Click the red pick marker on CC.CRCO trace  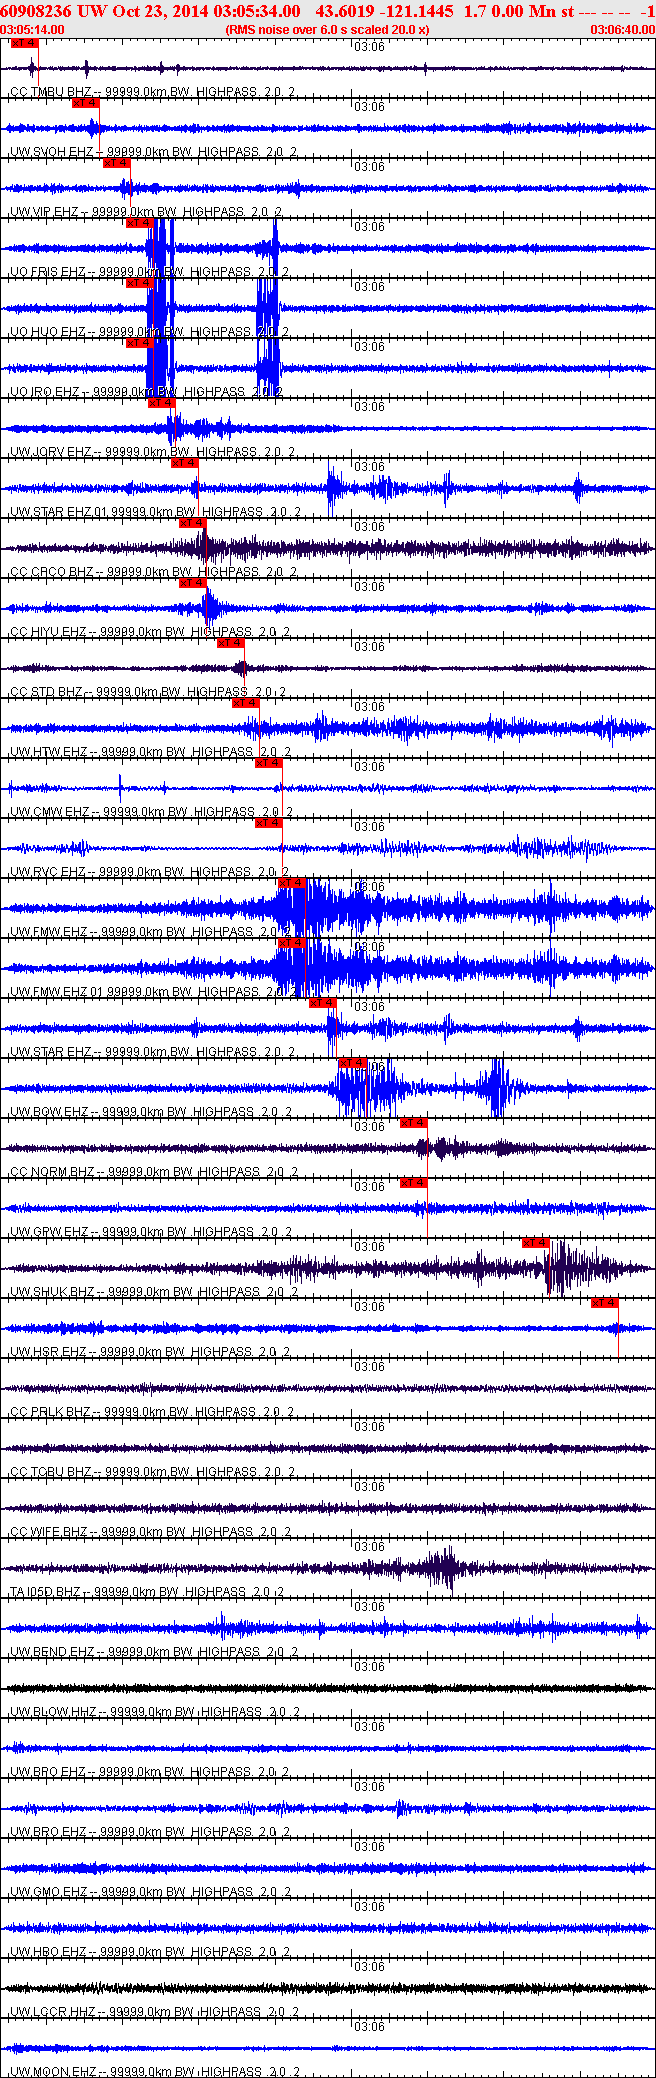pyautogui.click(x=192, y=523)
